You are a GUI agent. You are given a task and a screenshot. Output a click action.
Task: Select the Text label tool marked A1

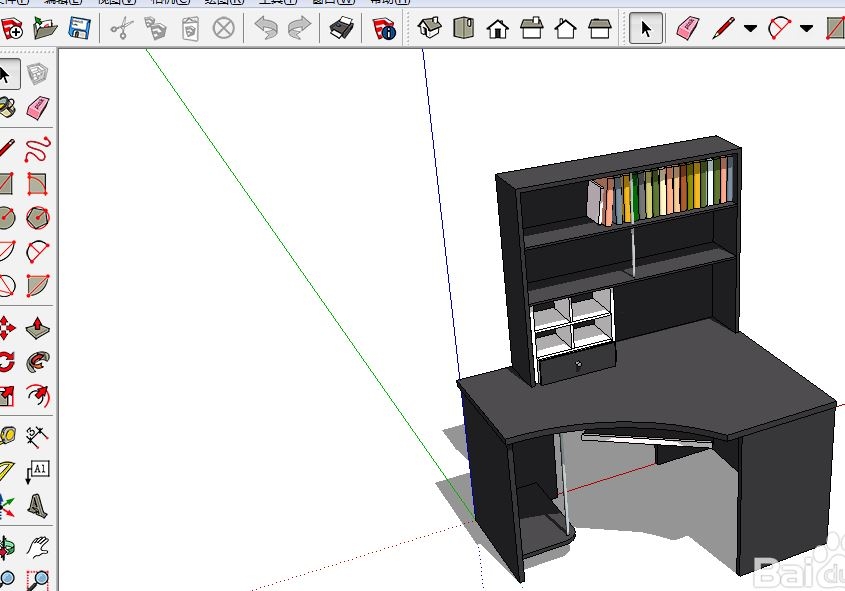coord(38,471)
